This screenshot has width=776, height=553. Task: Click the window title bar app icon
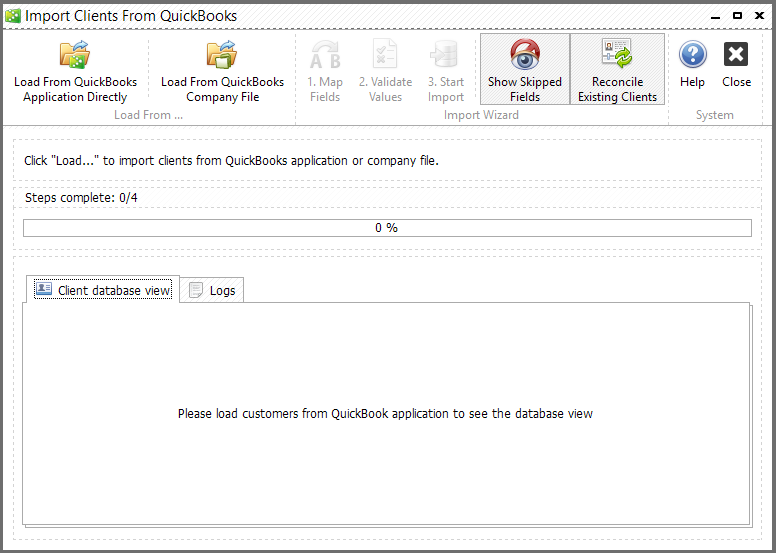point(13,16)
